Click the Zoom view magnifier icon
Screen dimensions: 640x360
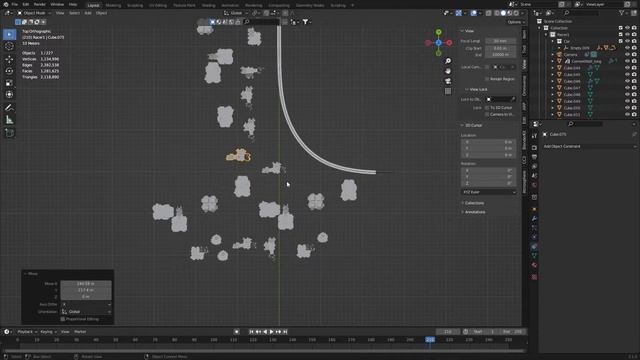coord(448,61)
